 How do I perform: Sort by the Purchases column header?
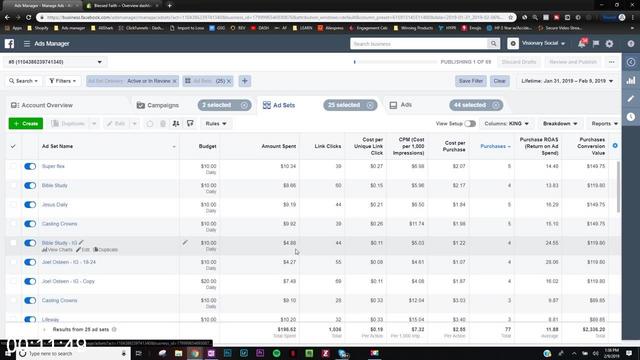tap(493, 146)
